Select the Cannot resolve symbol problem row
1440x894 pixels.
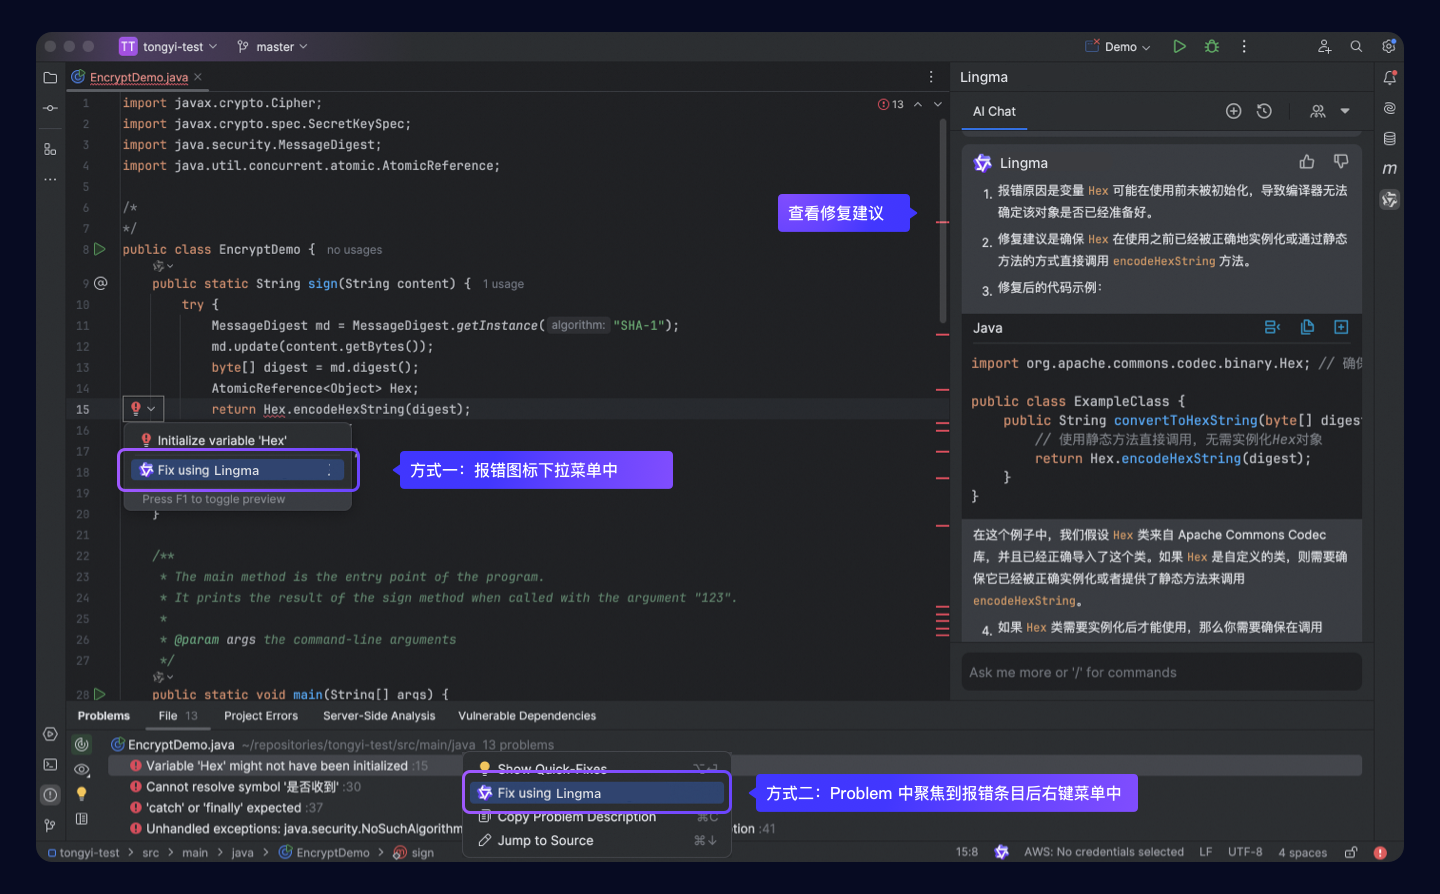[245, 787]
